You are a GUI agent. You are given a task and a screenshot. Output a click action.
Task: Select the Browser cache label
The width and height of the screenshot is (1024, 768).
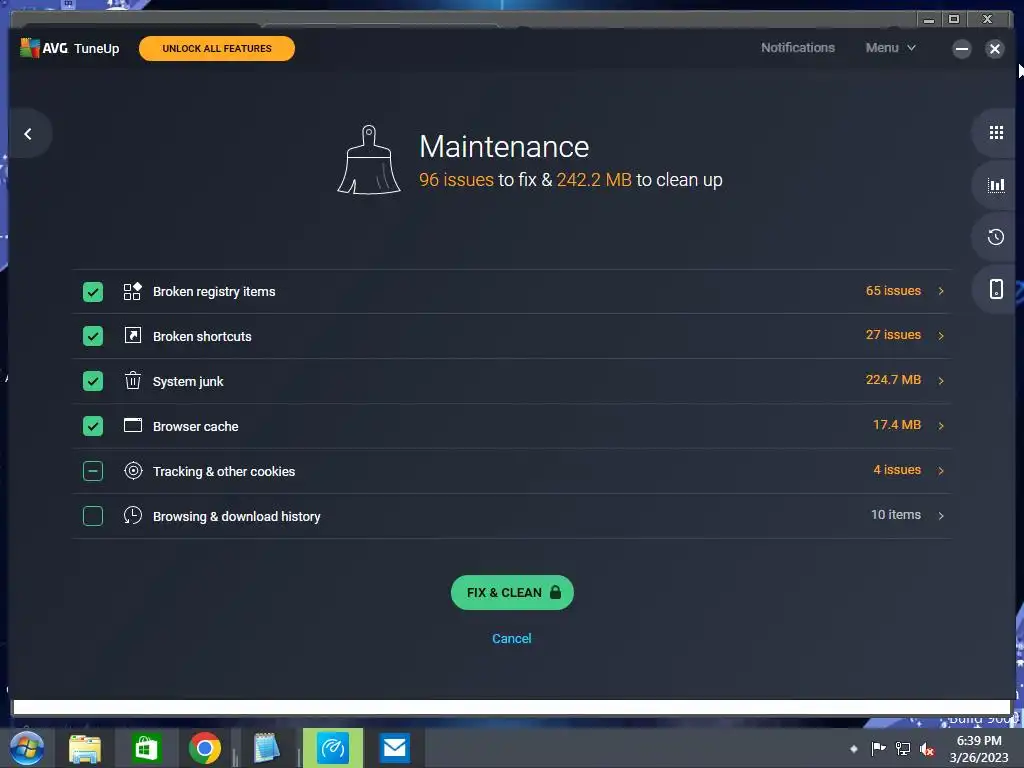(195, 426)
